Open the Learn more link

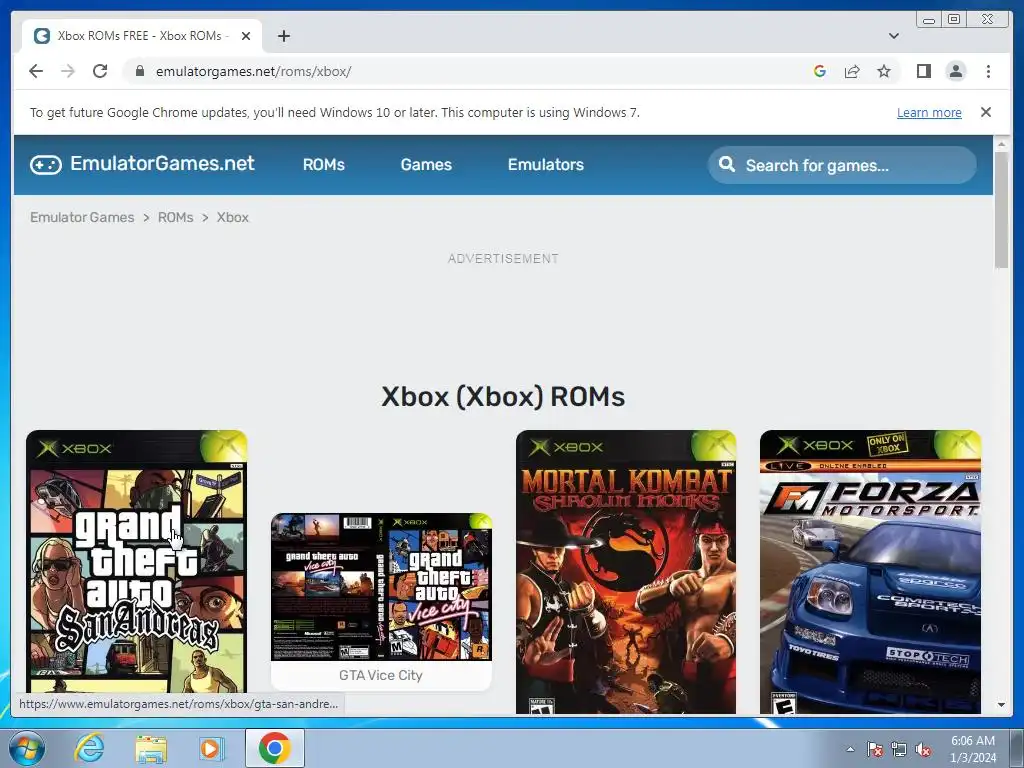(929, 112)
